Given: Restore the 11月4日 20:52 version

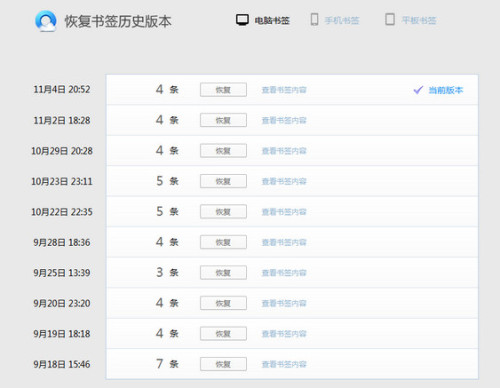Looking at the screenshot, I should click(223, 90).
